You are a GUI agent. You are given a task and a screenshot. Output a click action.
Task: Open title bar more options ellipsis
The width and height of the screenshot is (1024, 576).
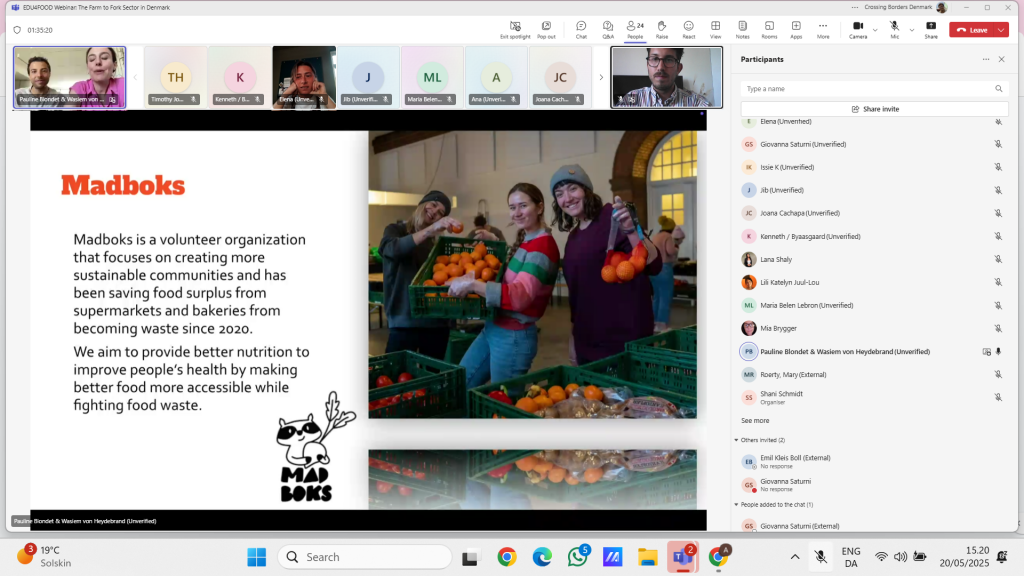click(855, 7)
